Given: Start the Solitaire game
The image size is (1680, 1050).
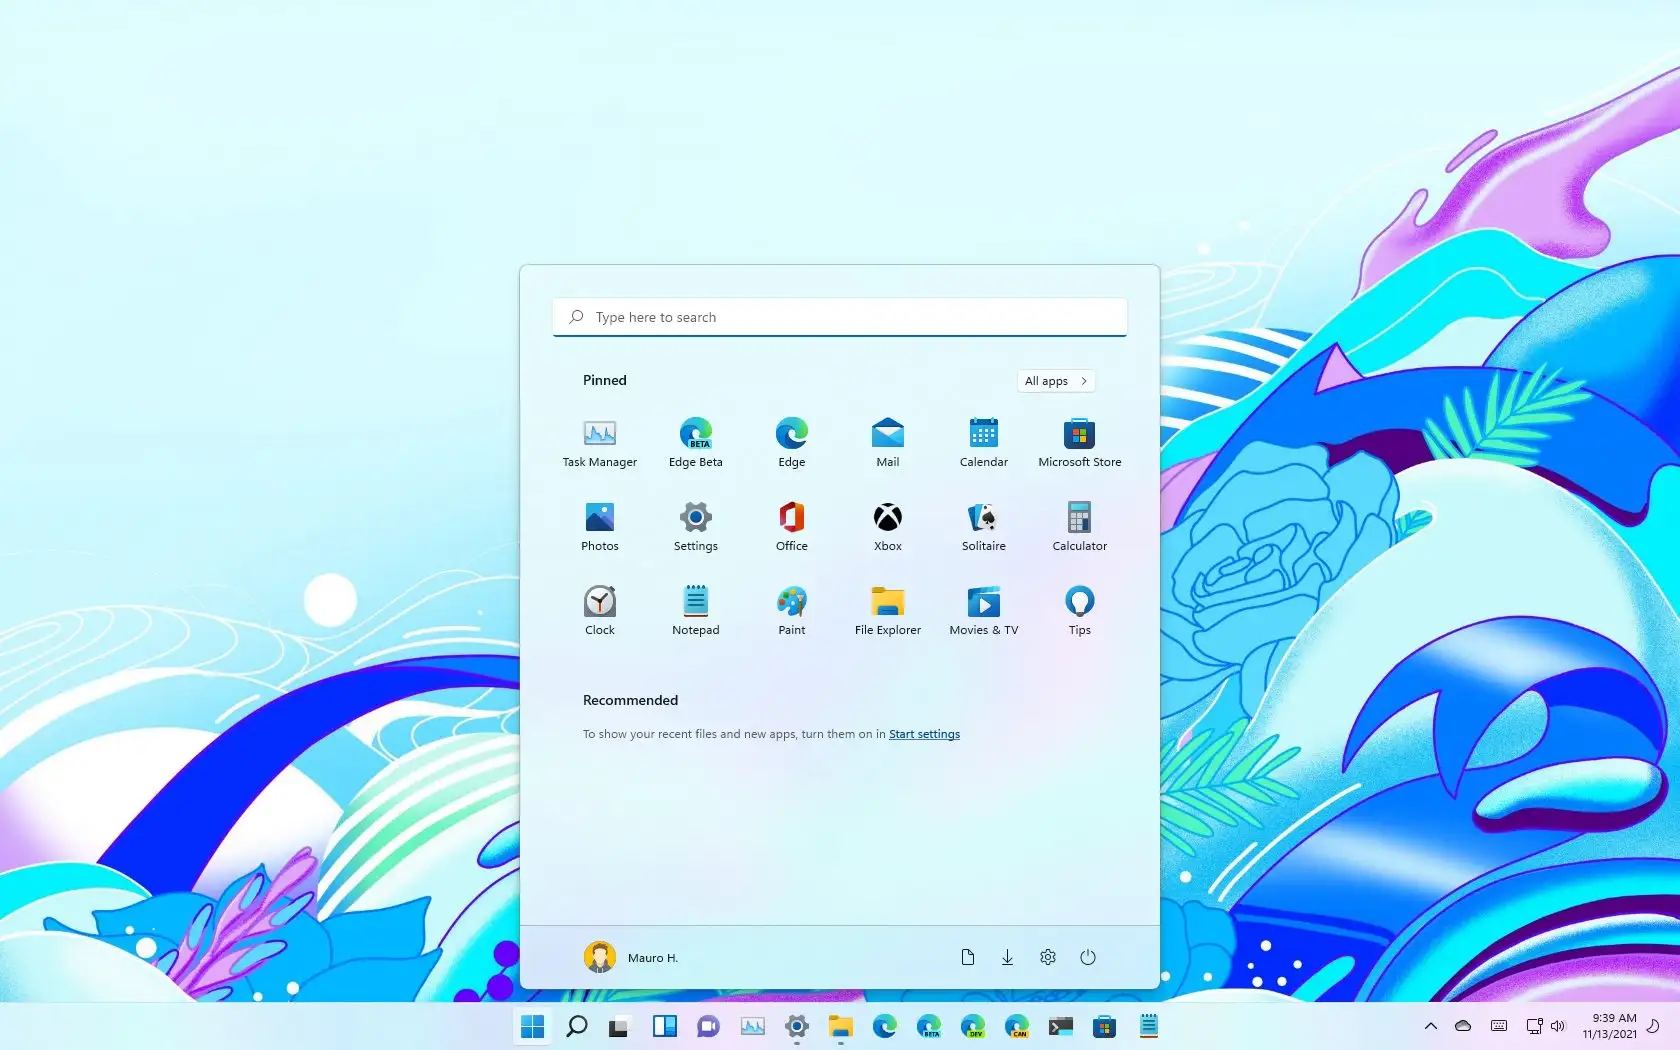Looking at the screenshot, I should 983,528.
